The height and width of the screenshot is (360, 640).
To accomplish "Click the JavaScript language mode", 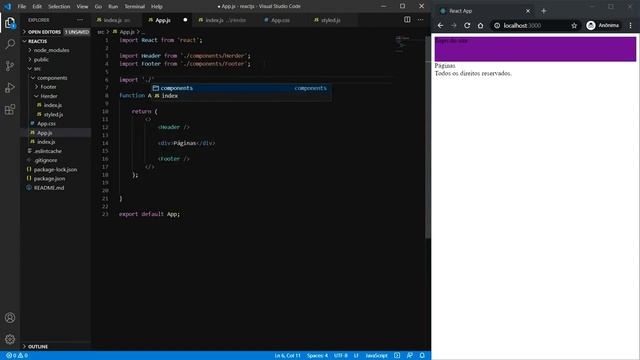I will pyautogui.click(x=376, y=356).
